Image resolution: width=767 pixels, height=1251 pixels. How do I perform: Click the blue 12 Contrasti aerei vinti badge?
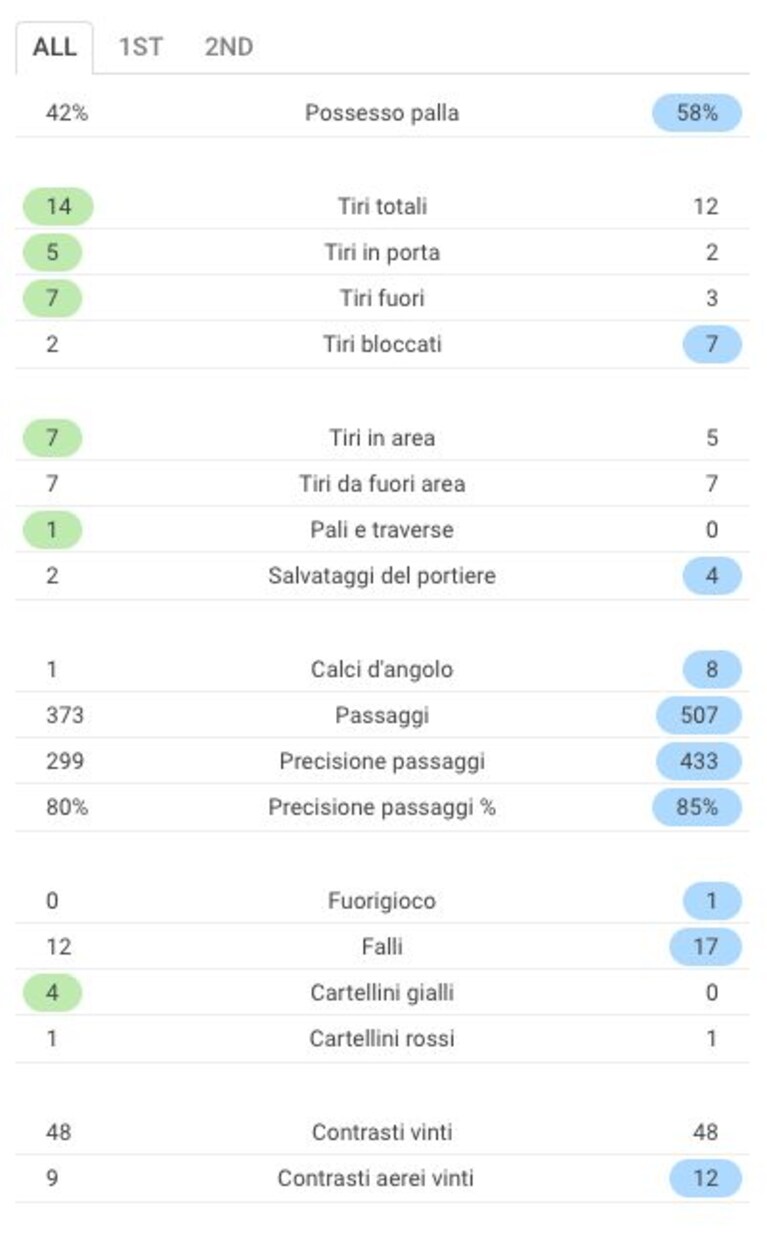pos(706,1178)
